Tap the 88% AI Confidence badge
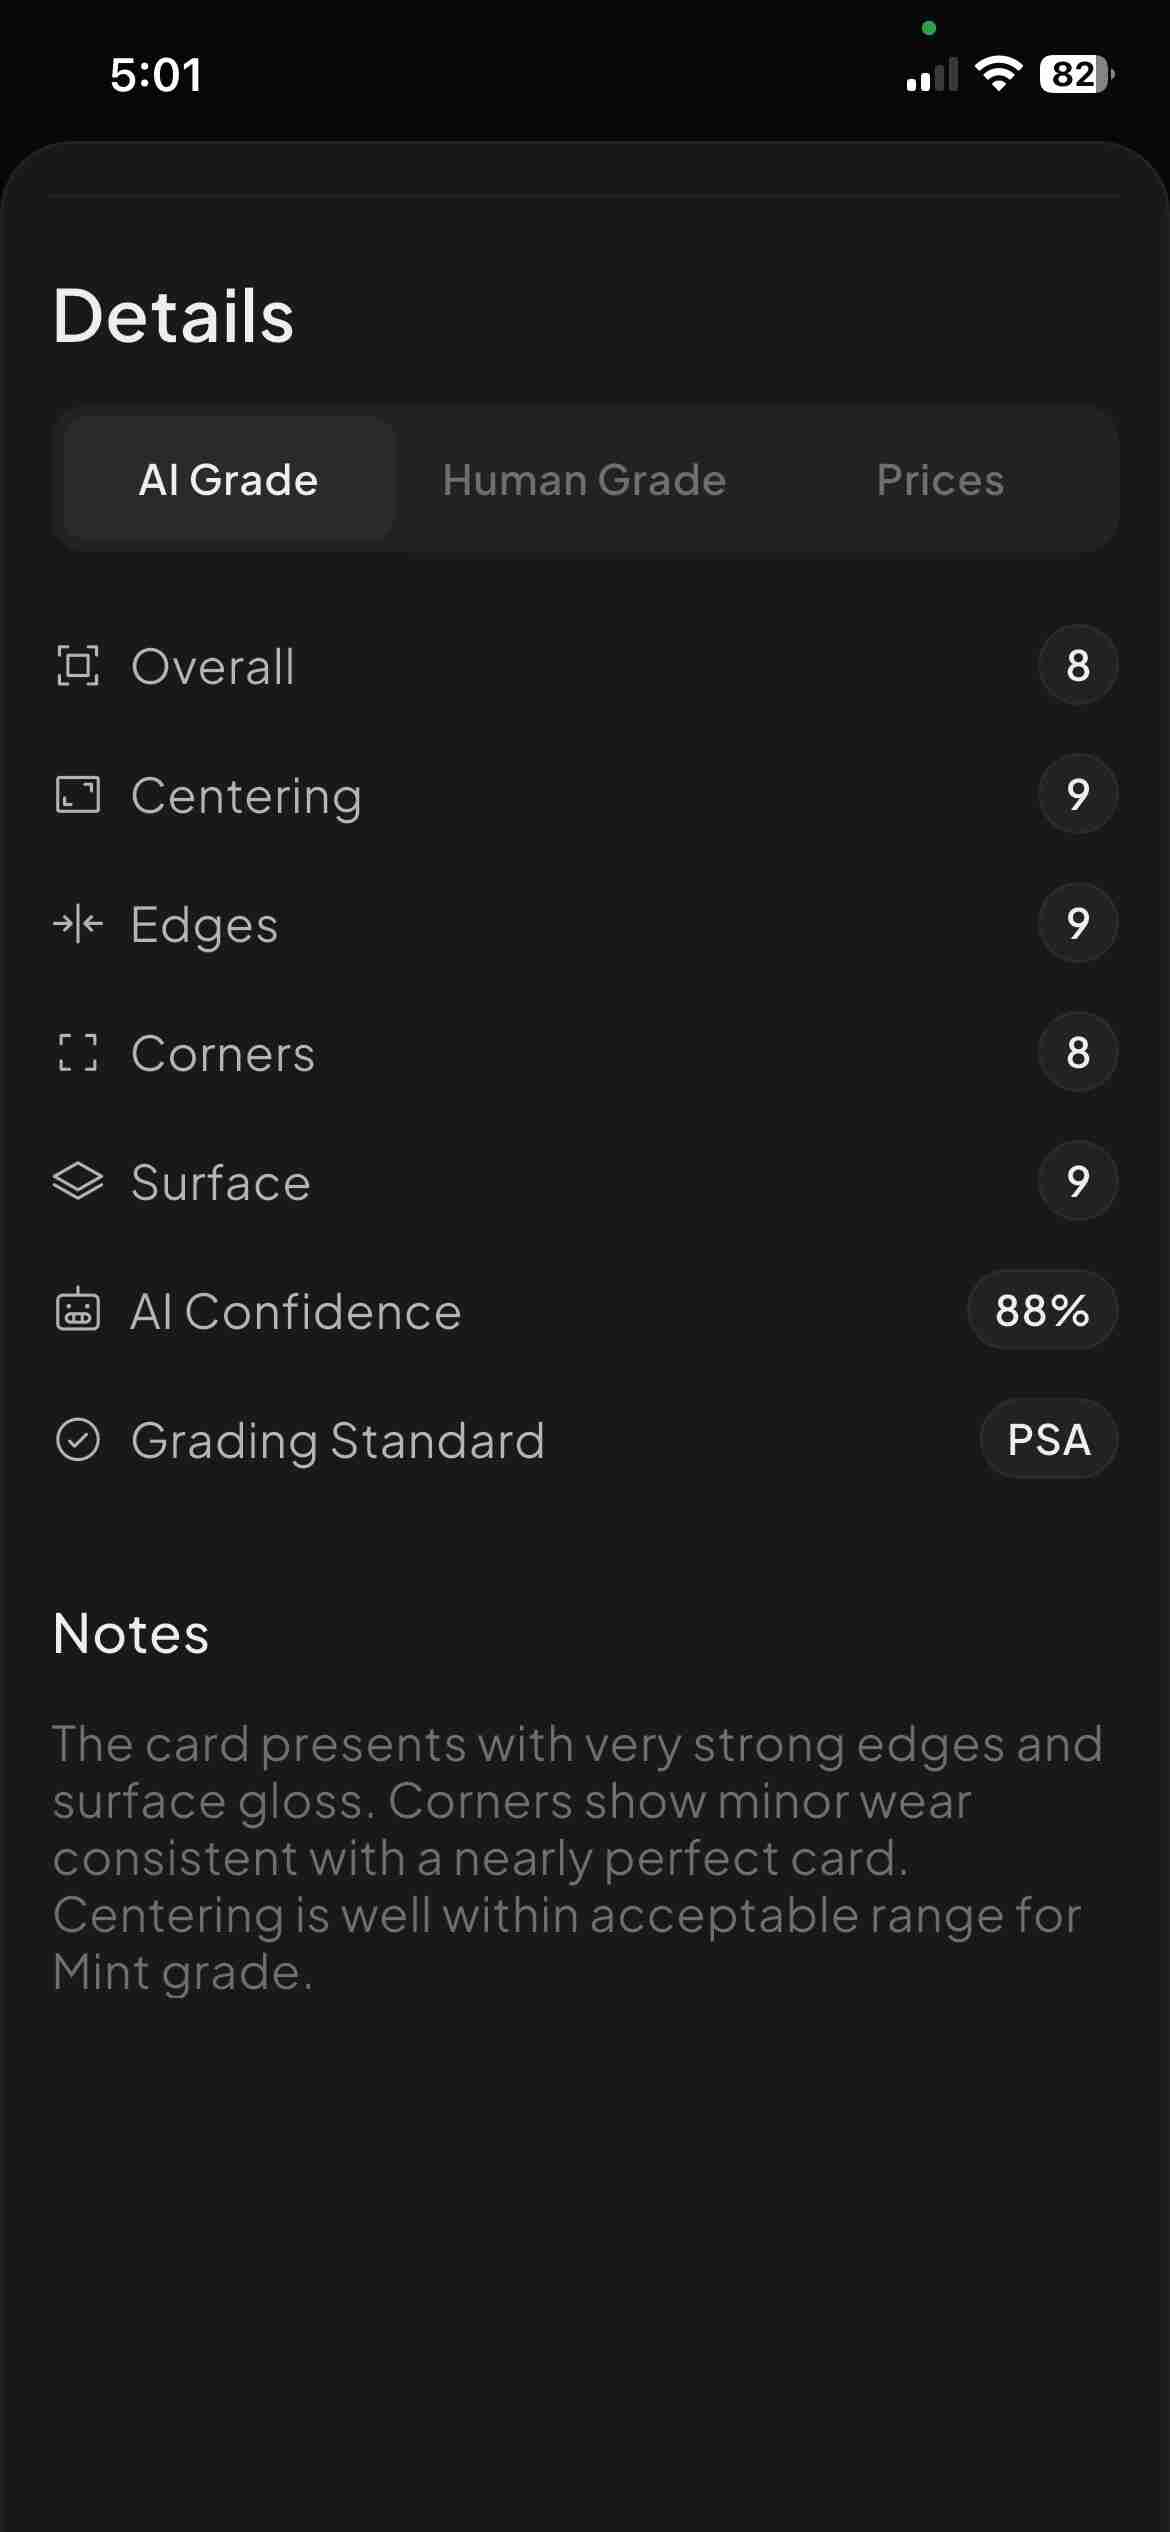 [x=1042, y=1310]
